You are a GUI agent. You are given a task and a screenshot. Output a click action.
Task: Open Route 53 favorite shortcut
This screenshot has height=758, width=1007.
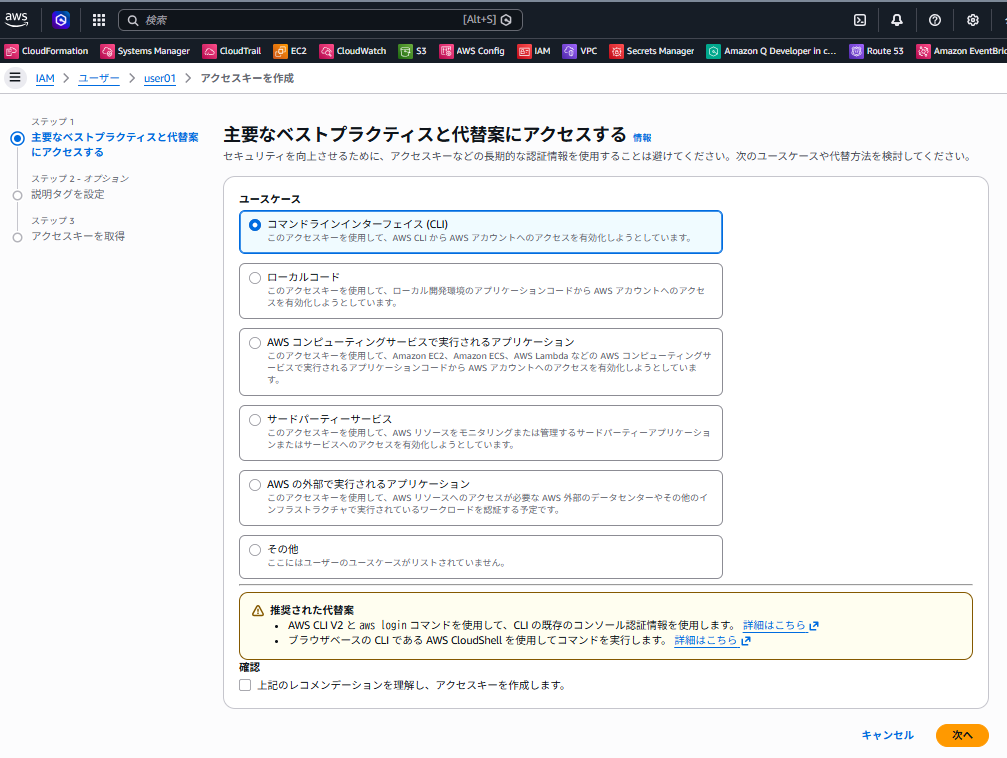tap(877, 51)
